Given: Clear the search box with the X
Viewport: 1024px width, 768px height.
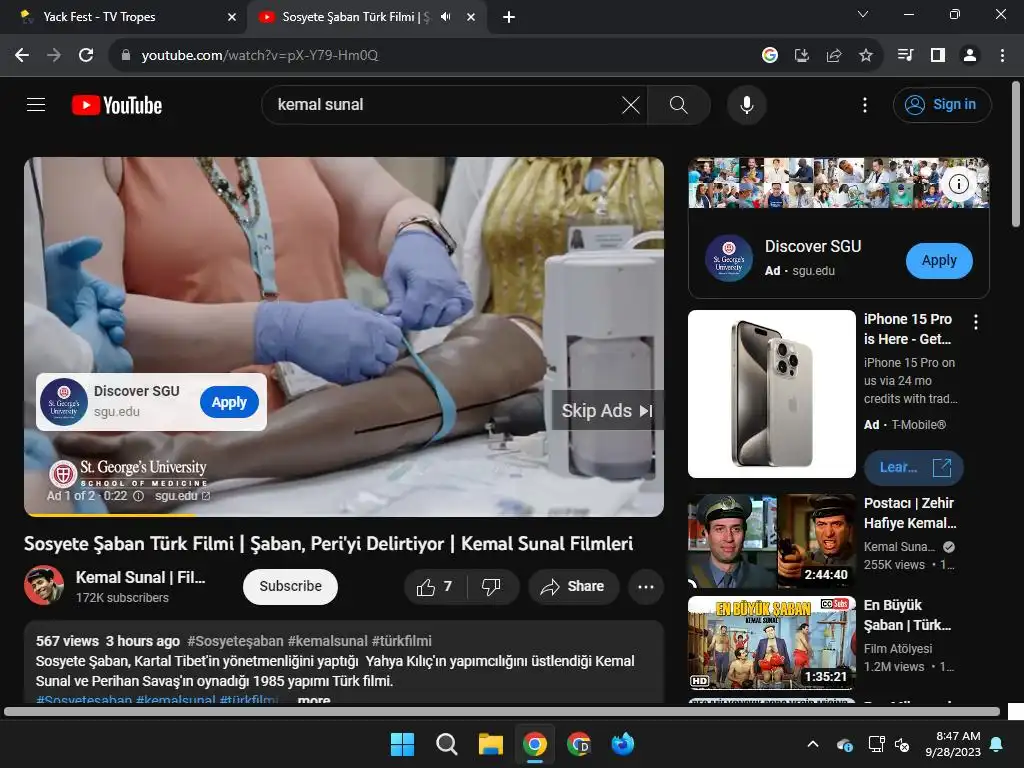Looking at the screenshot, I should coord(630,104).
